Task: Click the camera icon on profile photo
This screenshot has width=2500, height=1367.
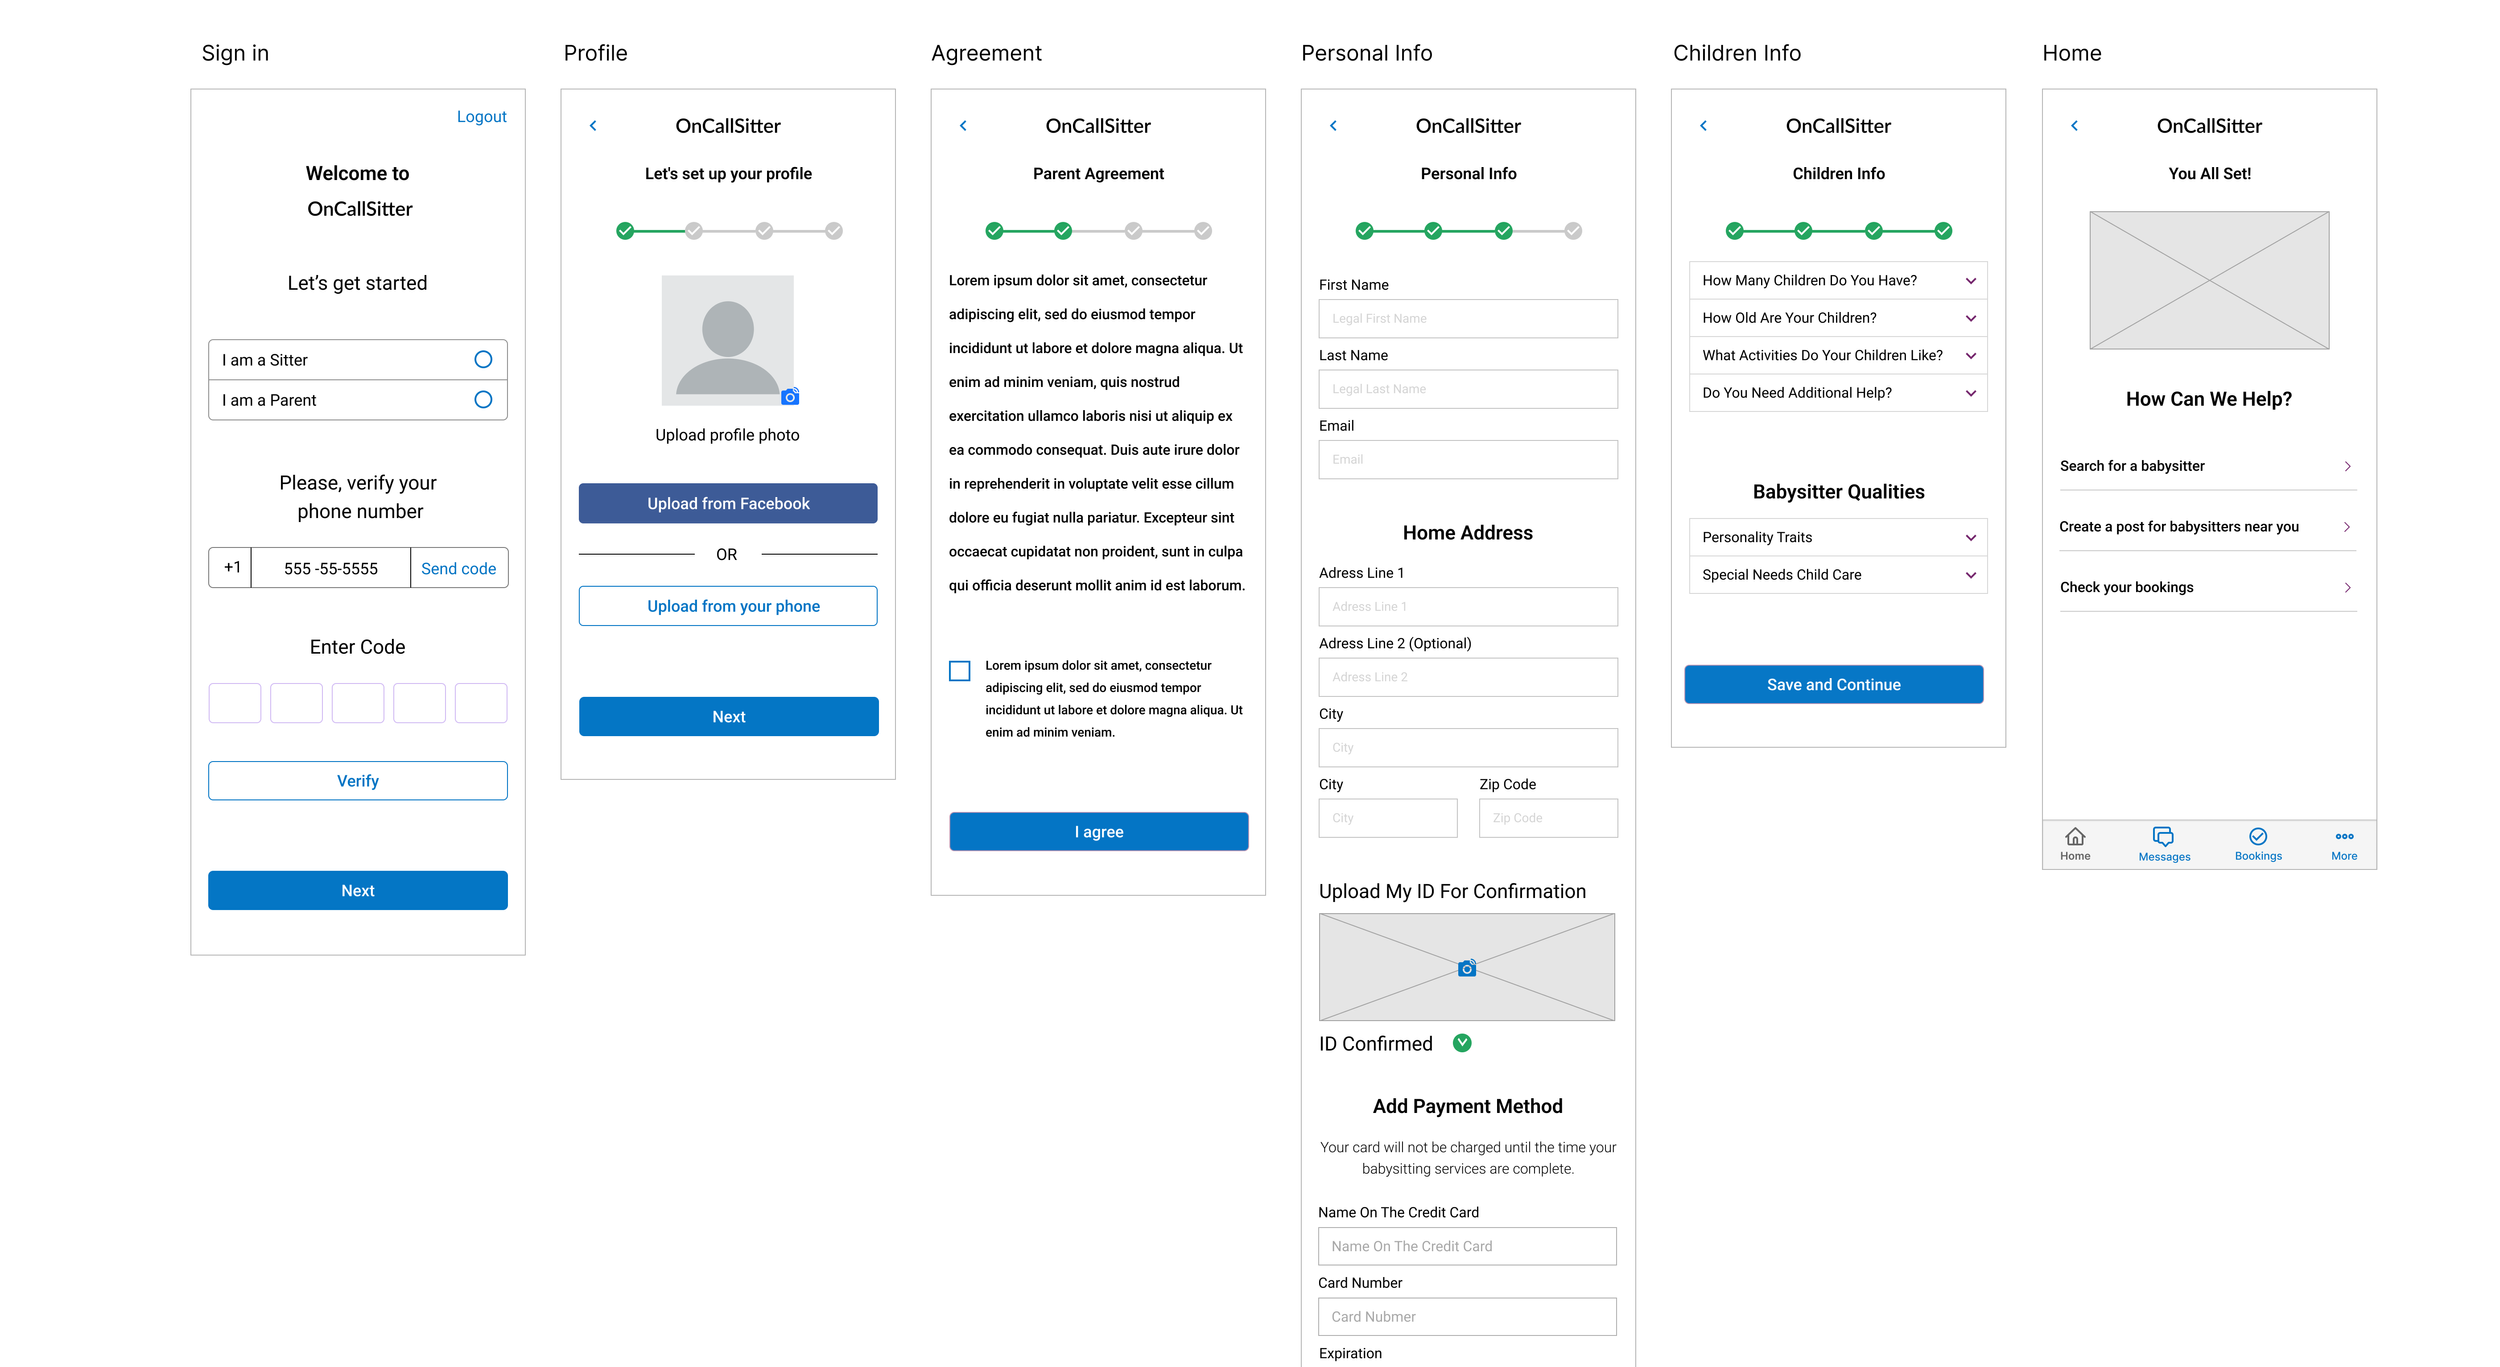Action: click(790, 397)
